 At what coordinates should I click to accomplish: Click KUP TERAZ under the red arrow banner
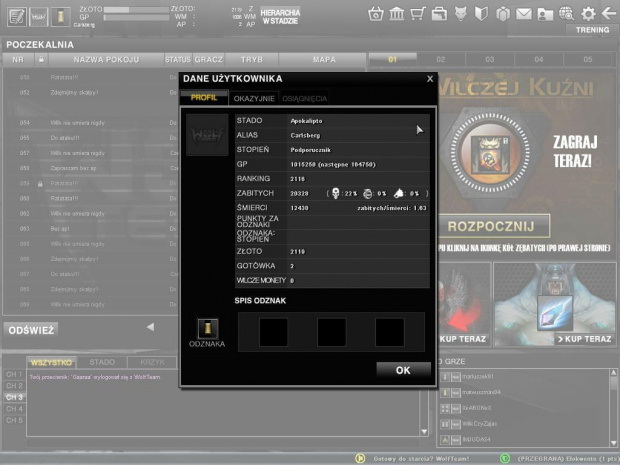tap(463, 339)
